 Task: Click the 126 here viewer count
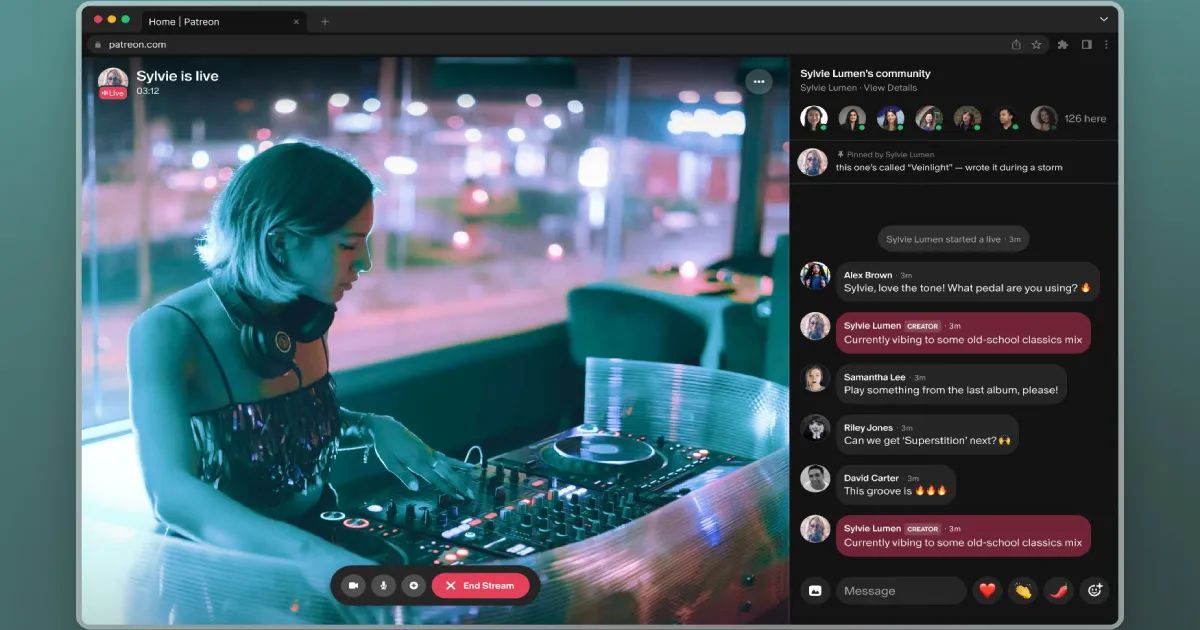pyautogui.click(x=1085, y=118)
